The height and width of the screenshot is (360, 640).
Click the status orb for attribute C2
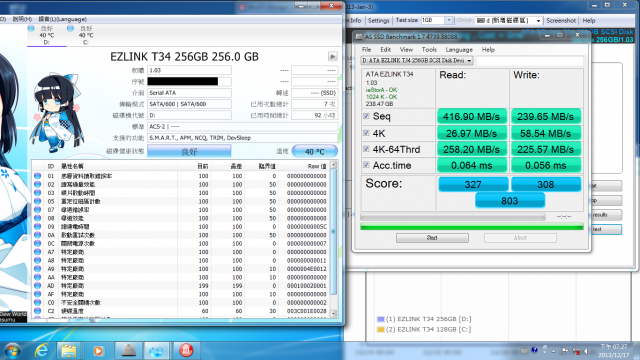click(38, 311)
